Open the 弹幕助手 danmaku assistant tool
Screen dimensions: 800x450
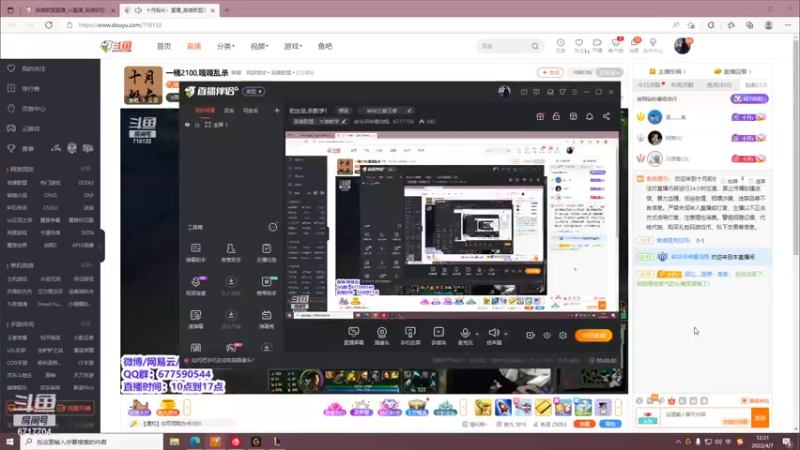point(195,253)
